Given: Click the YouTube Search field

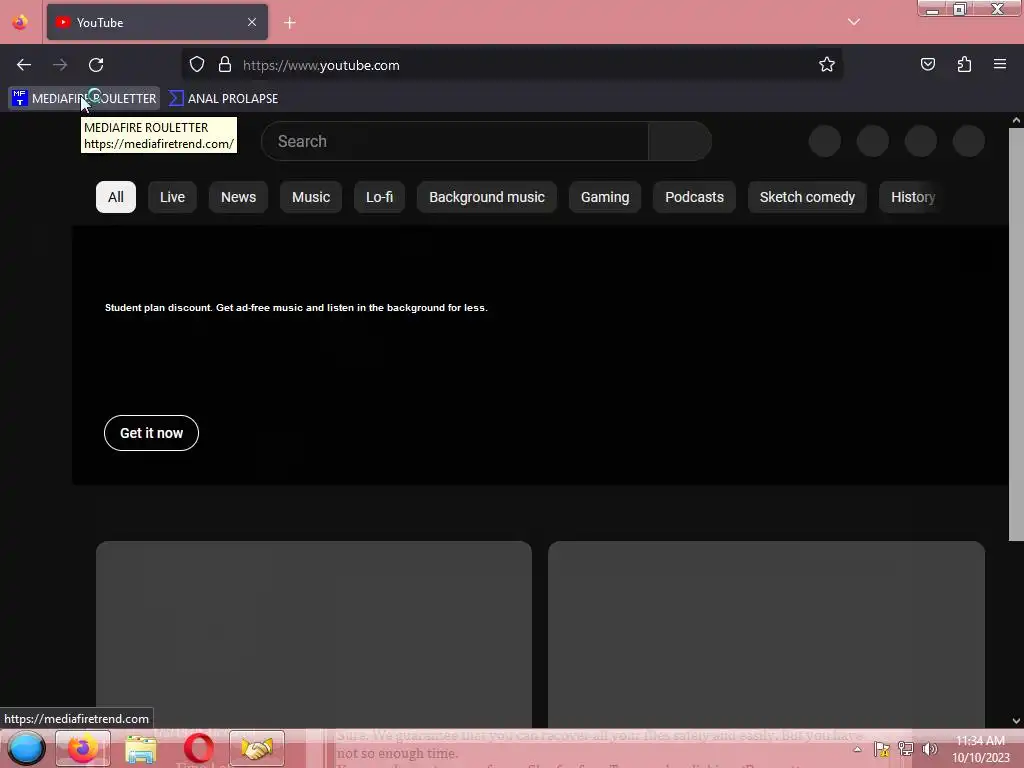Looking at the screenshot, I should [455, 141].
